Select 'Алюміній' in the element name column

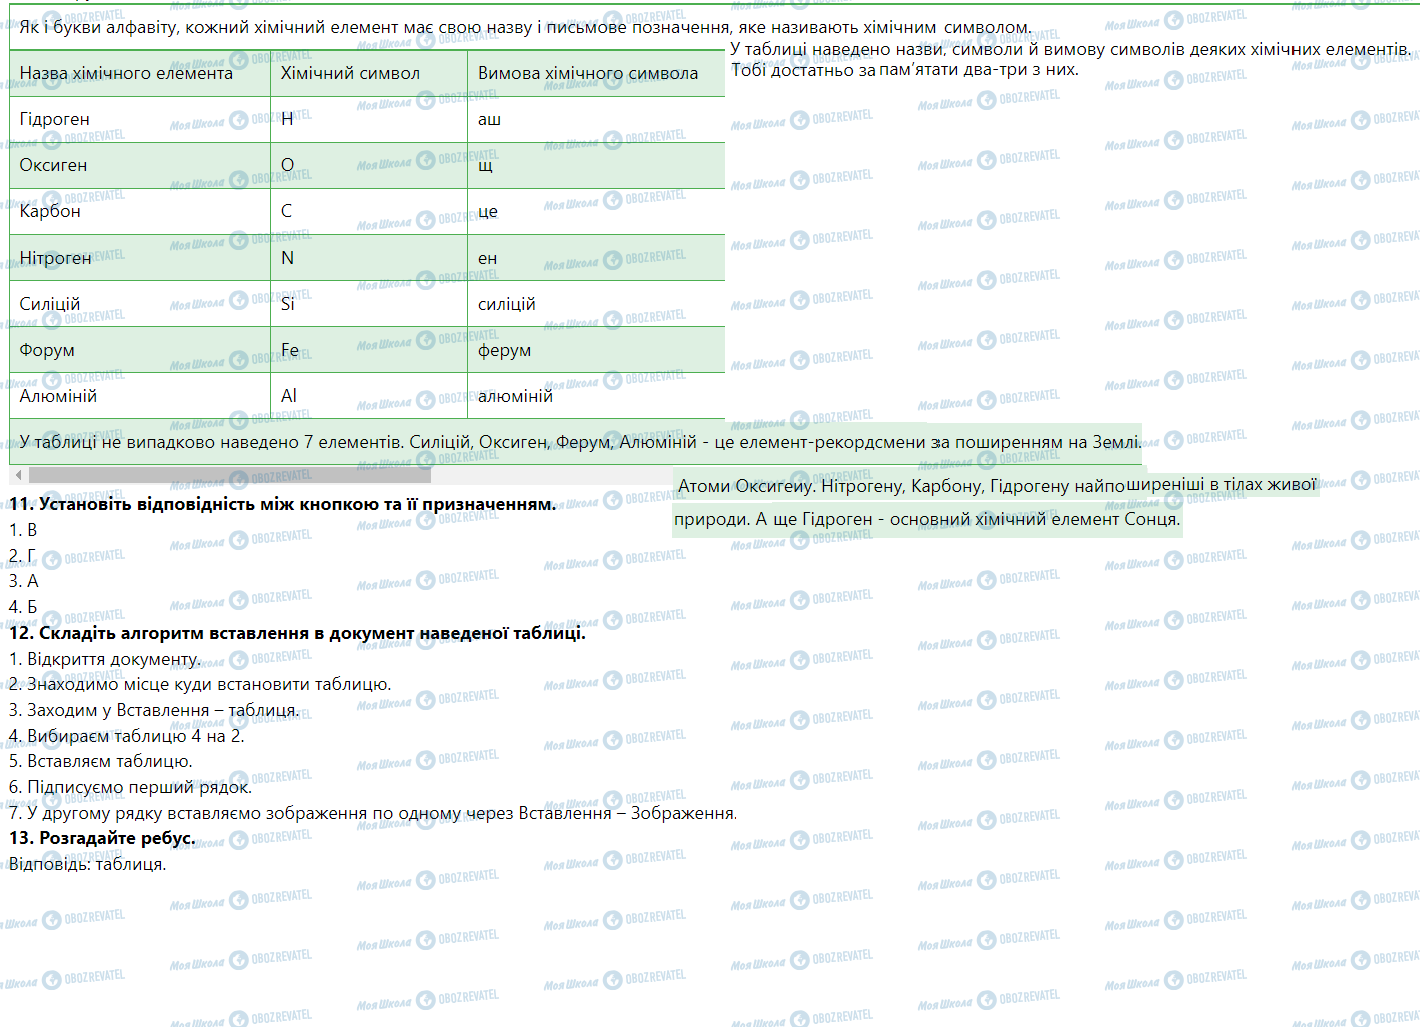click(x=140, y=396)
